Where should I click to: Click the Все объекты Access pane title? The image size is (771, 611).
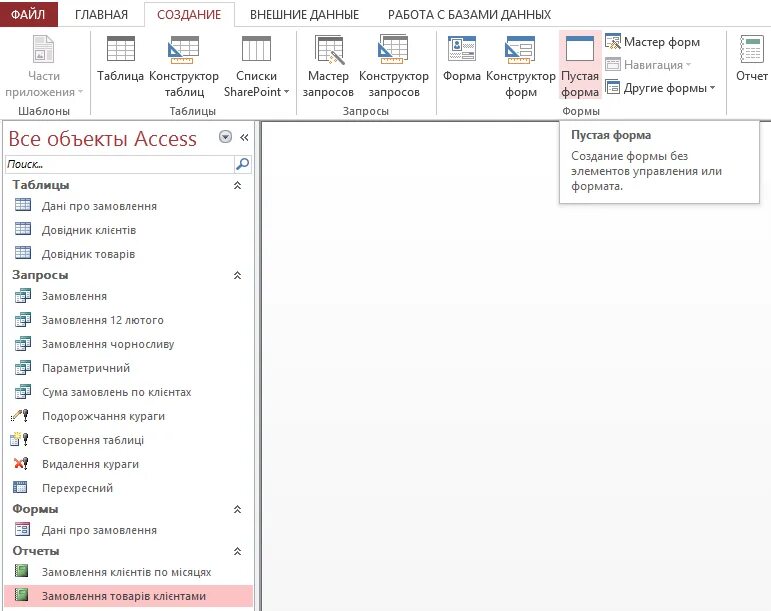(x=103, y=139)
